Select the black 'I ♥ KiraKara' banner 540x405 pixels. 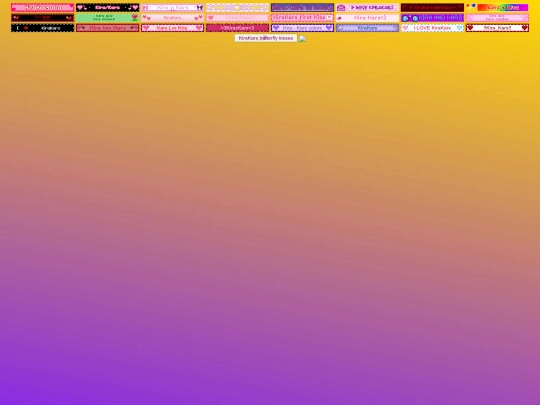[42, 28]
